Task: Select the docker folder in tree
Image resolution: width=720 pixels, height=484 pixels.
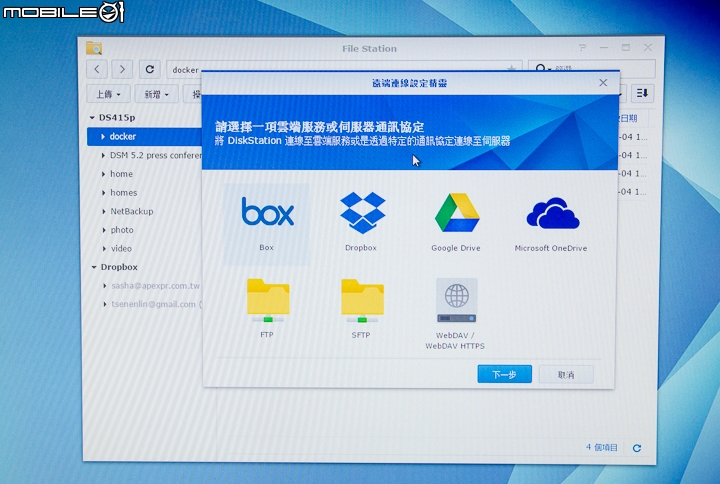Action: [145, 136]
